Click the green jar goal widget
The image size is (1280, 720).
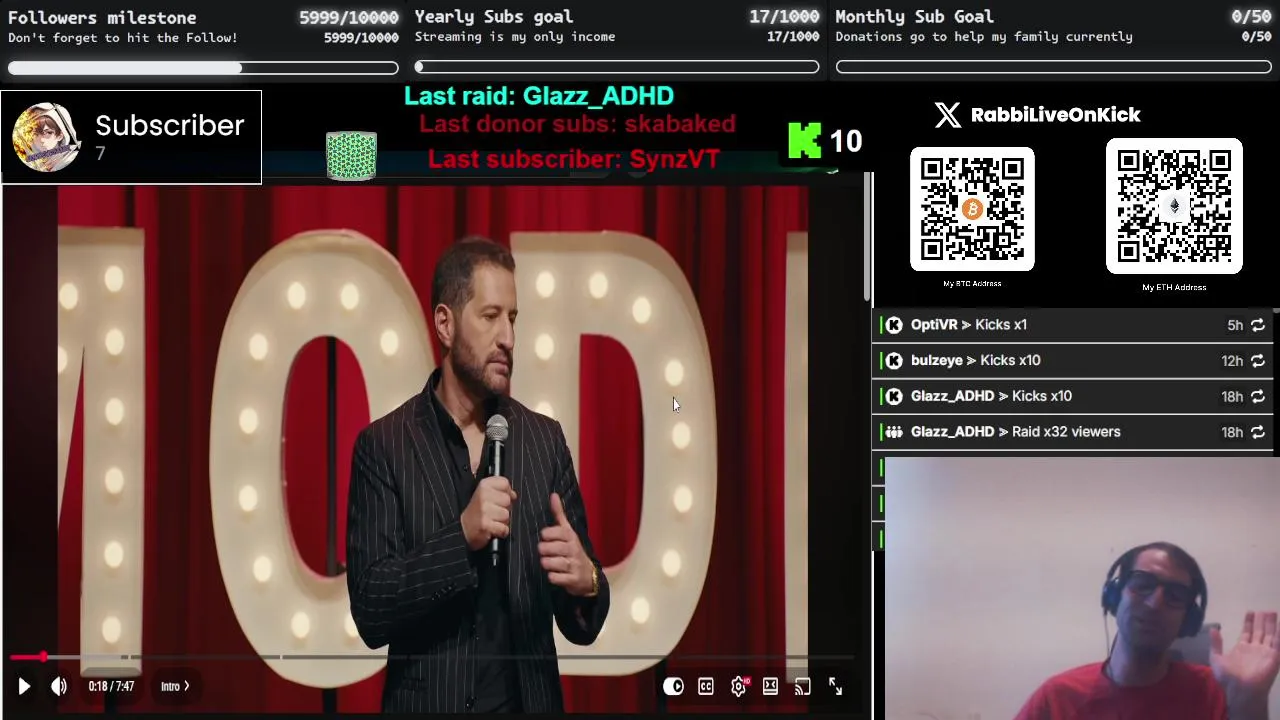point(351,156)
